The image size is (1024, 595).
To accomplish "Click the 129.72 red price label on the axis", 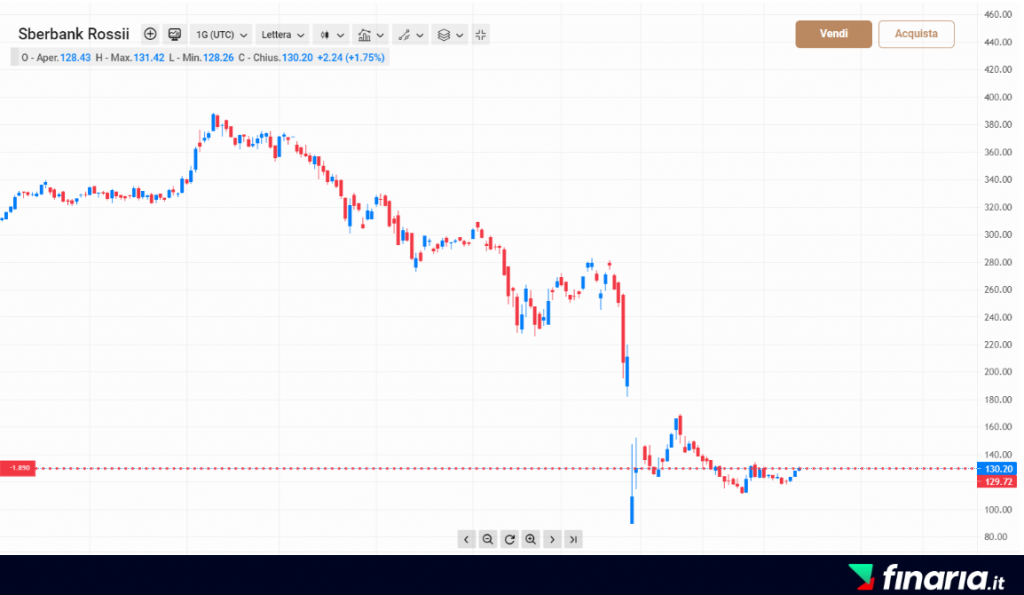I will tap(997, 482).
